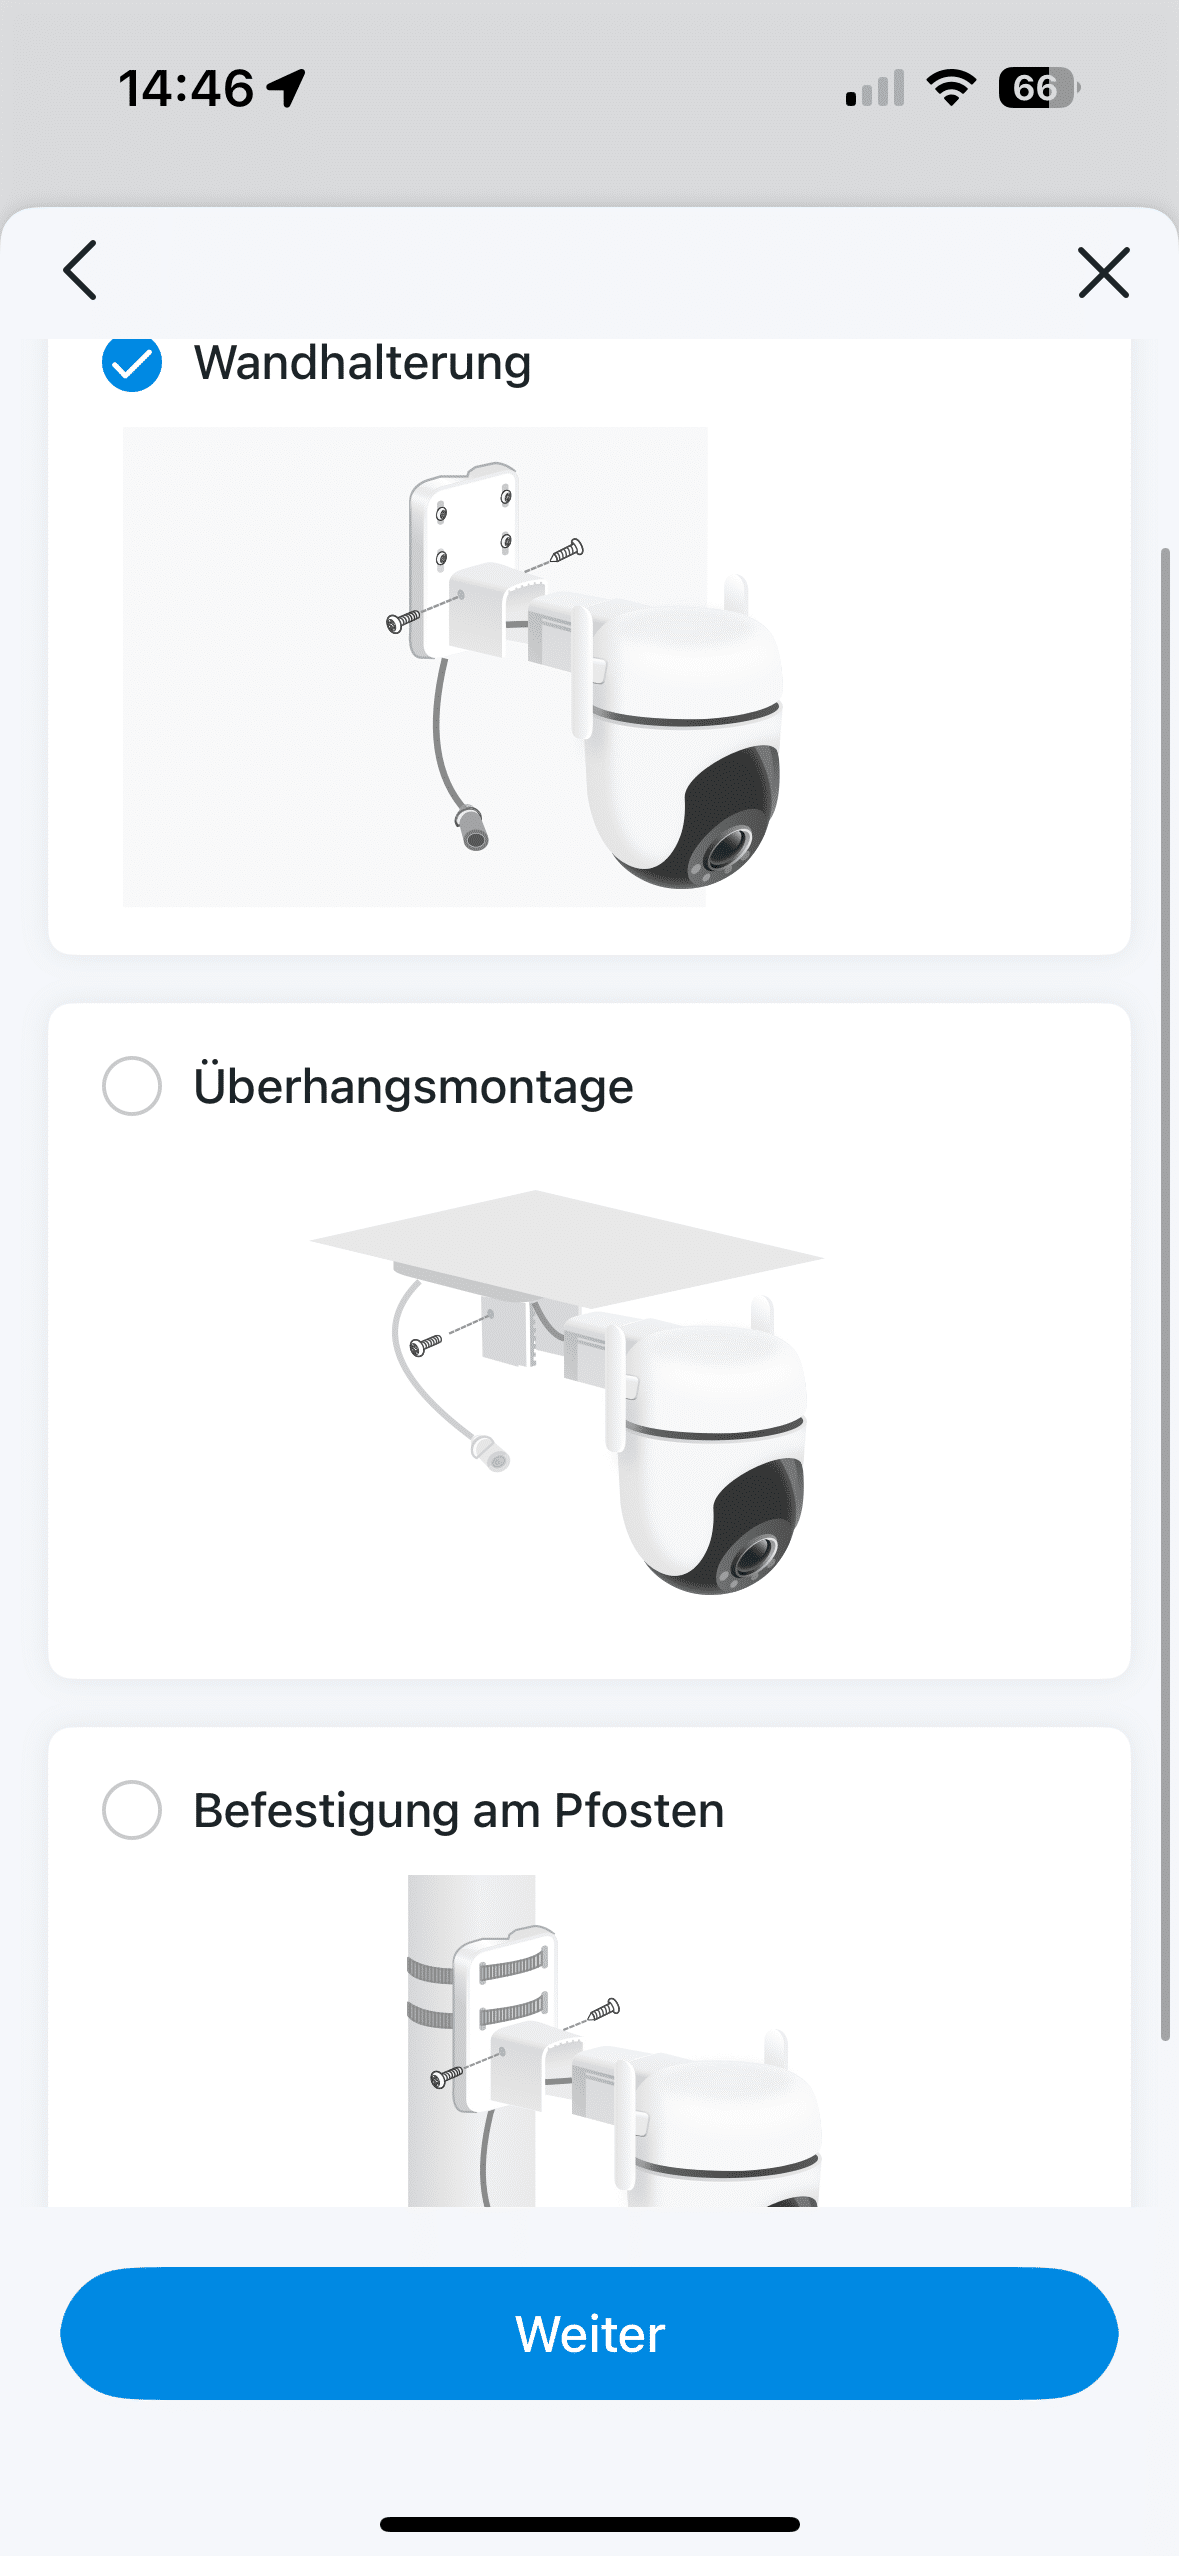Tap the Wandhalterung label text
Screen dimensions: 1179x2556
click(x=362, y=363)
